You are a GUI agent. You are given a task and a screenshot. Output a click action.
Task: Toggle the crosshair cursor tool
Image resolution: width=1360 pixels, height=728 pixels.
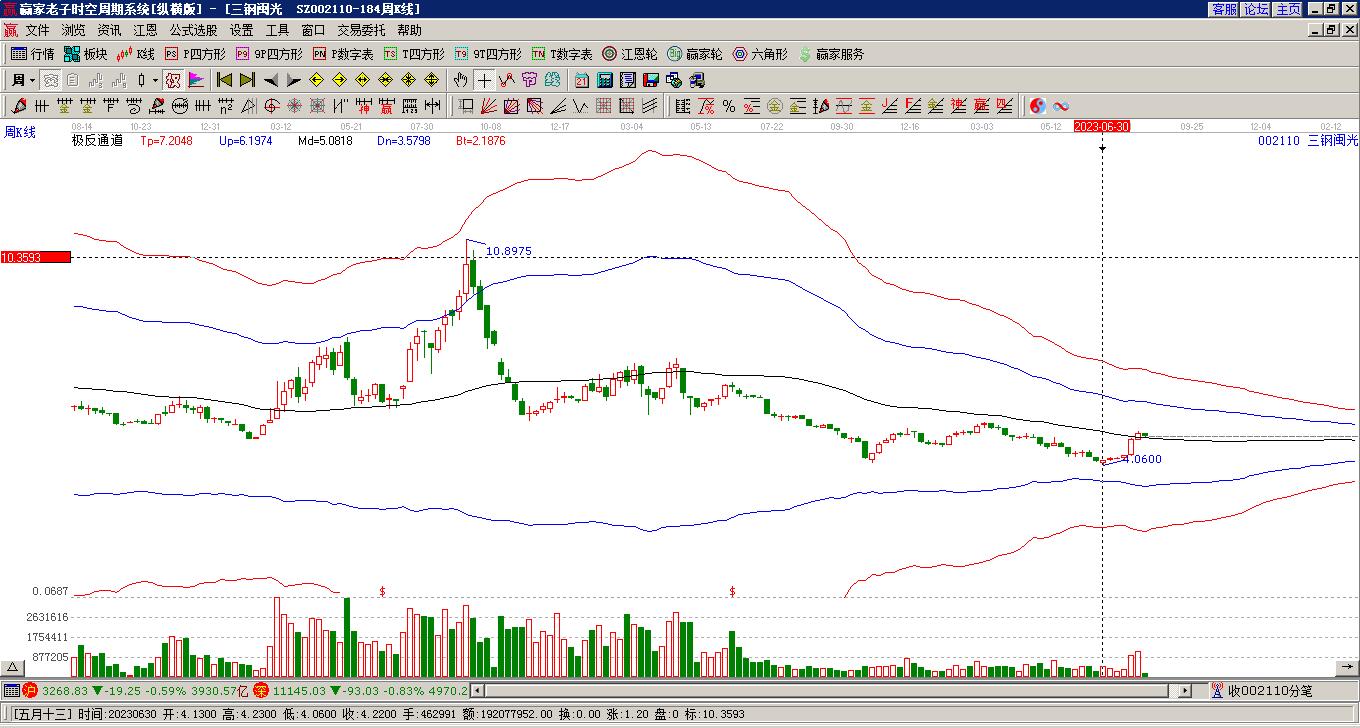[484, 80]
